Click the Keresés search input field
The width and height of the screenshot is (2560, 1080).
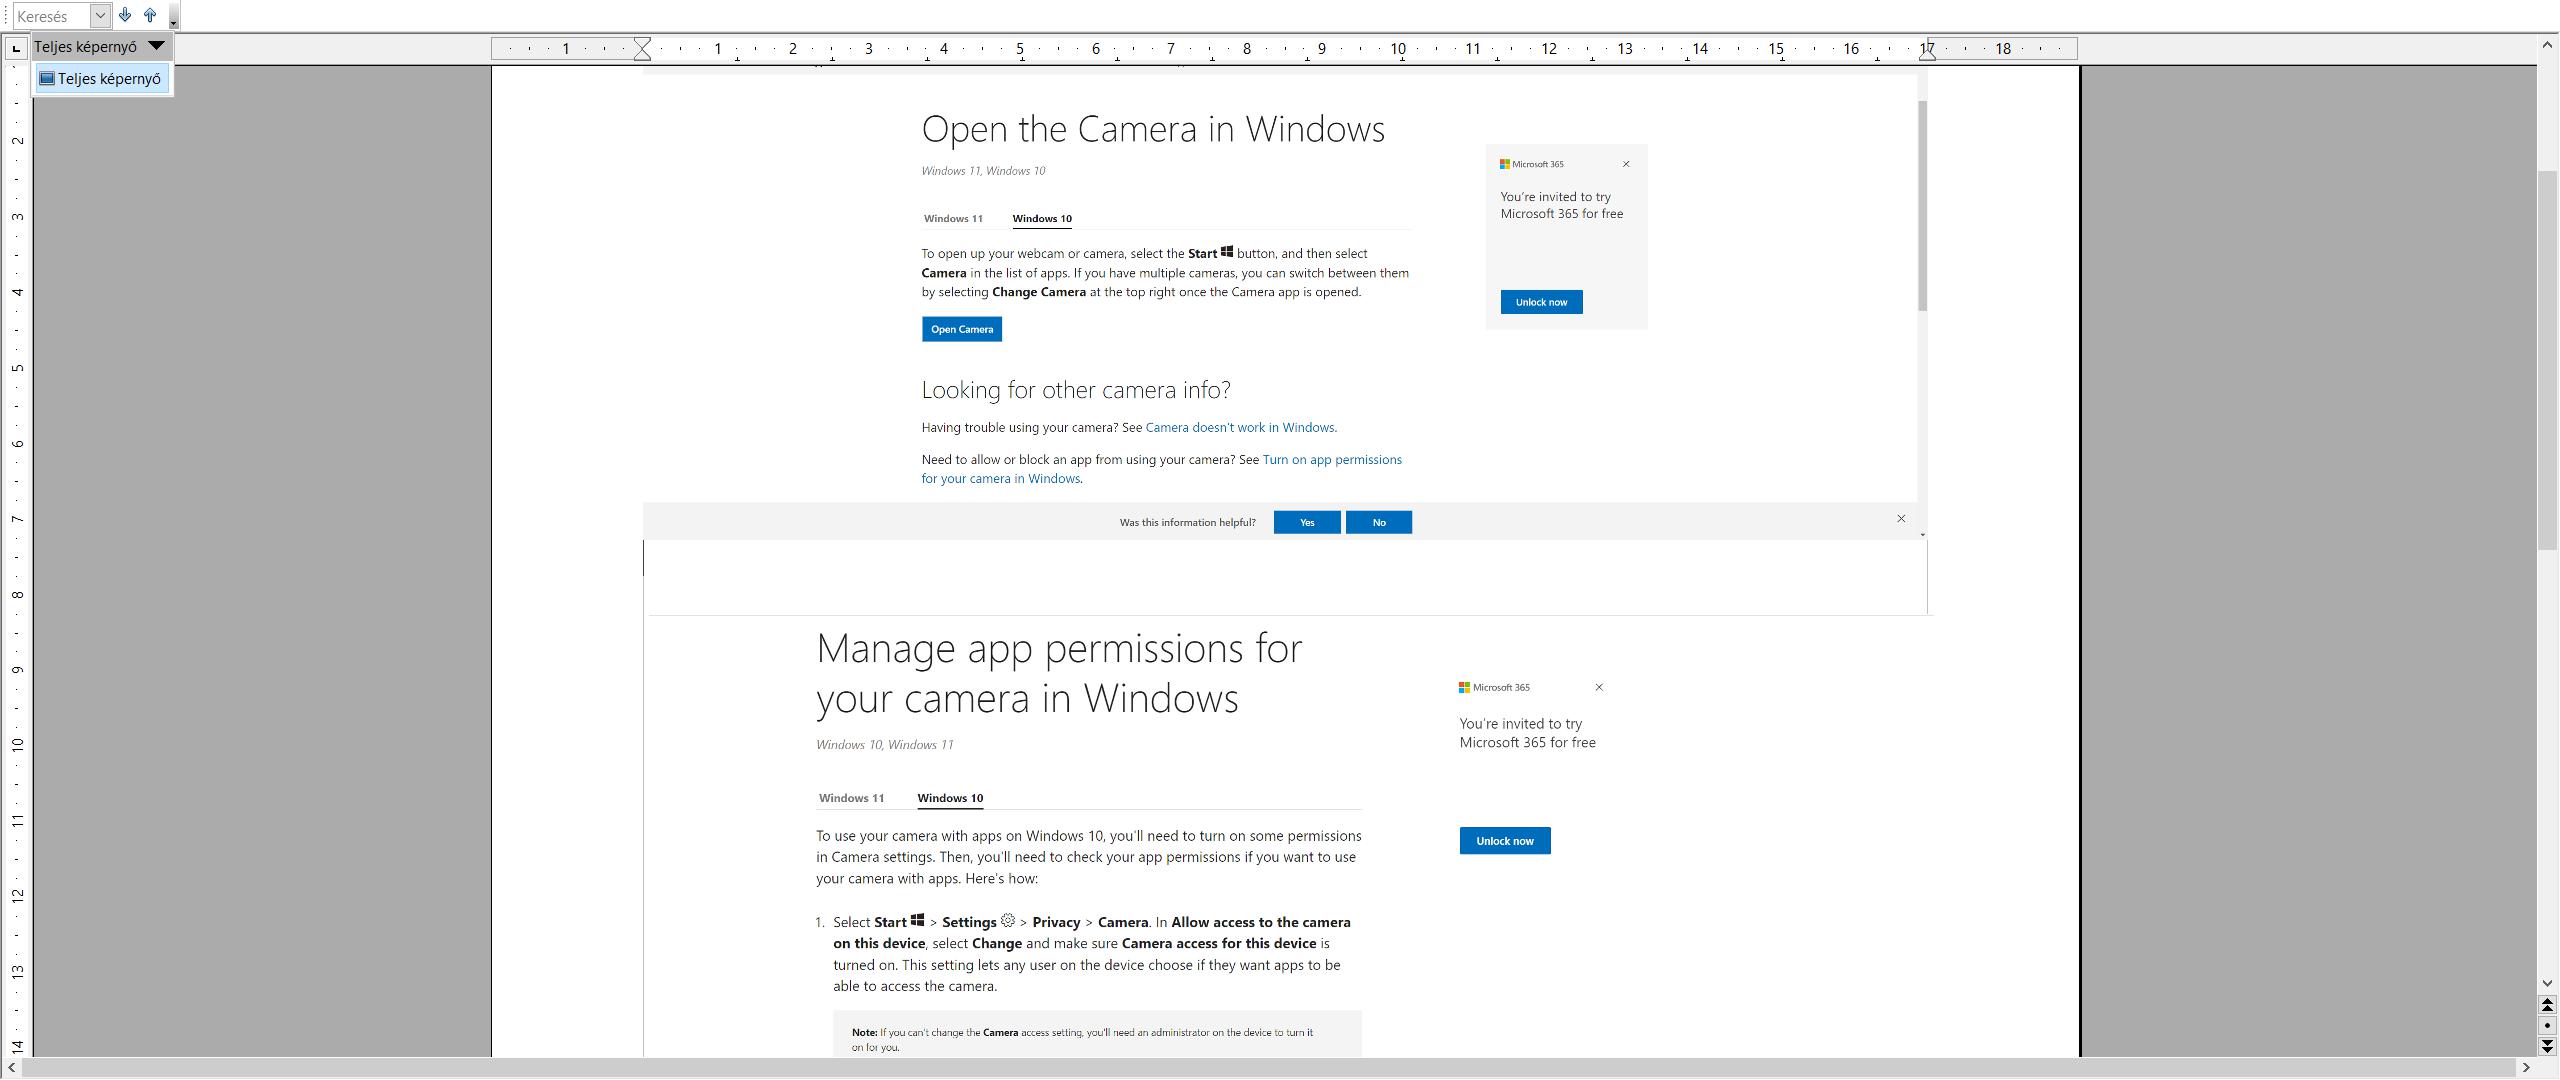[x=52, y=16]
